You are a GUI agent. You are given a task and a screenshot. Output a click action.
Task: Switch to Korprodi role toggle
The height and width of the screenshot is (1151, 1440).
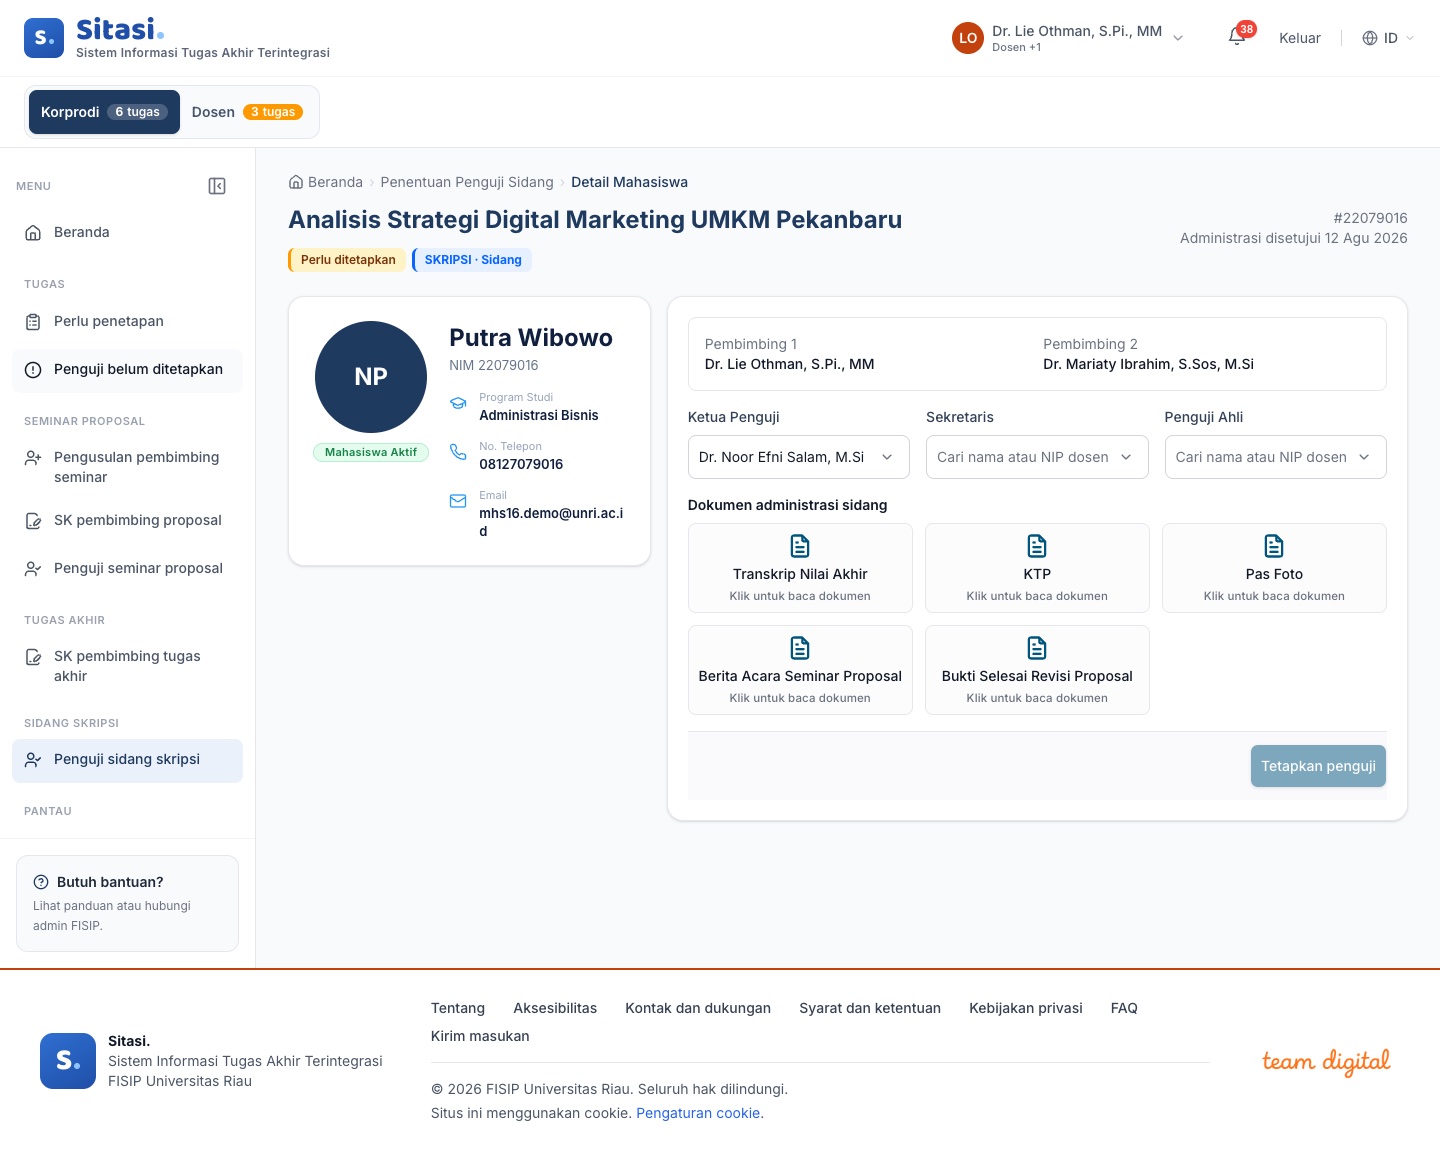104,112
